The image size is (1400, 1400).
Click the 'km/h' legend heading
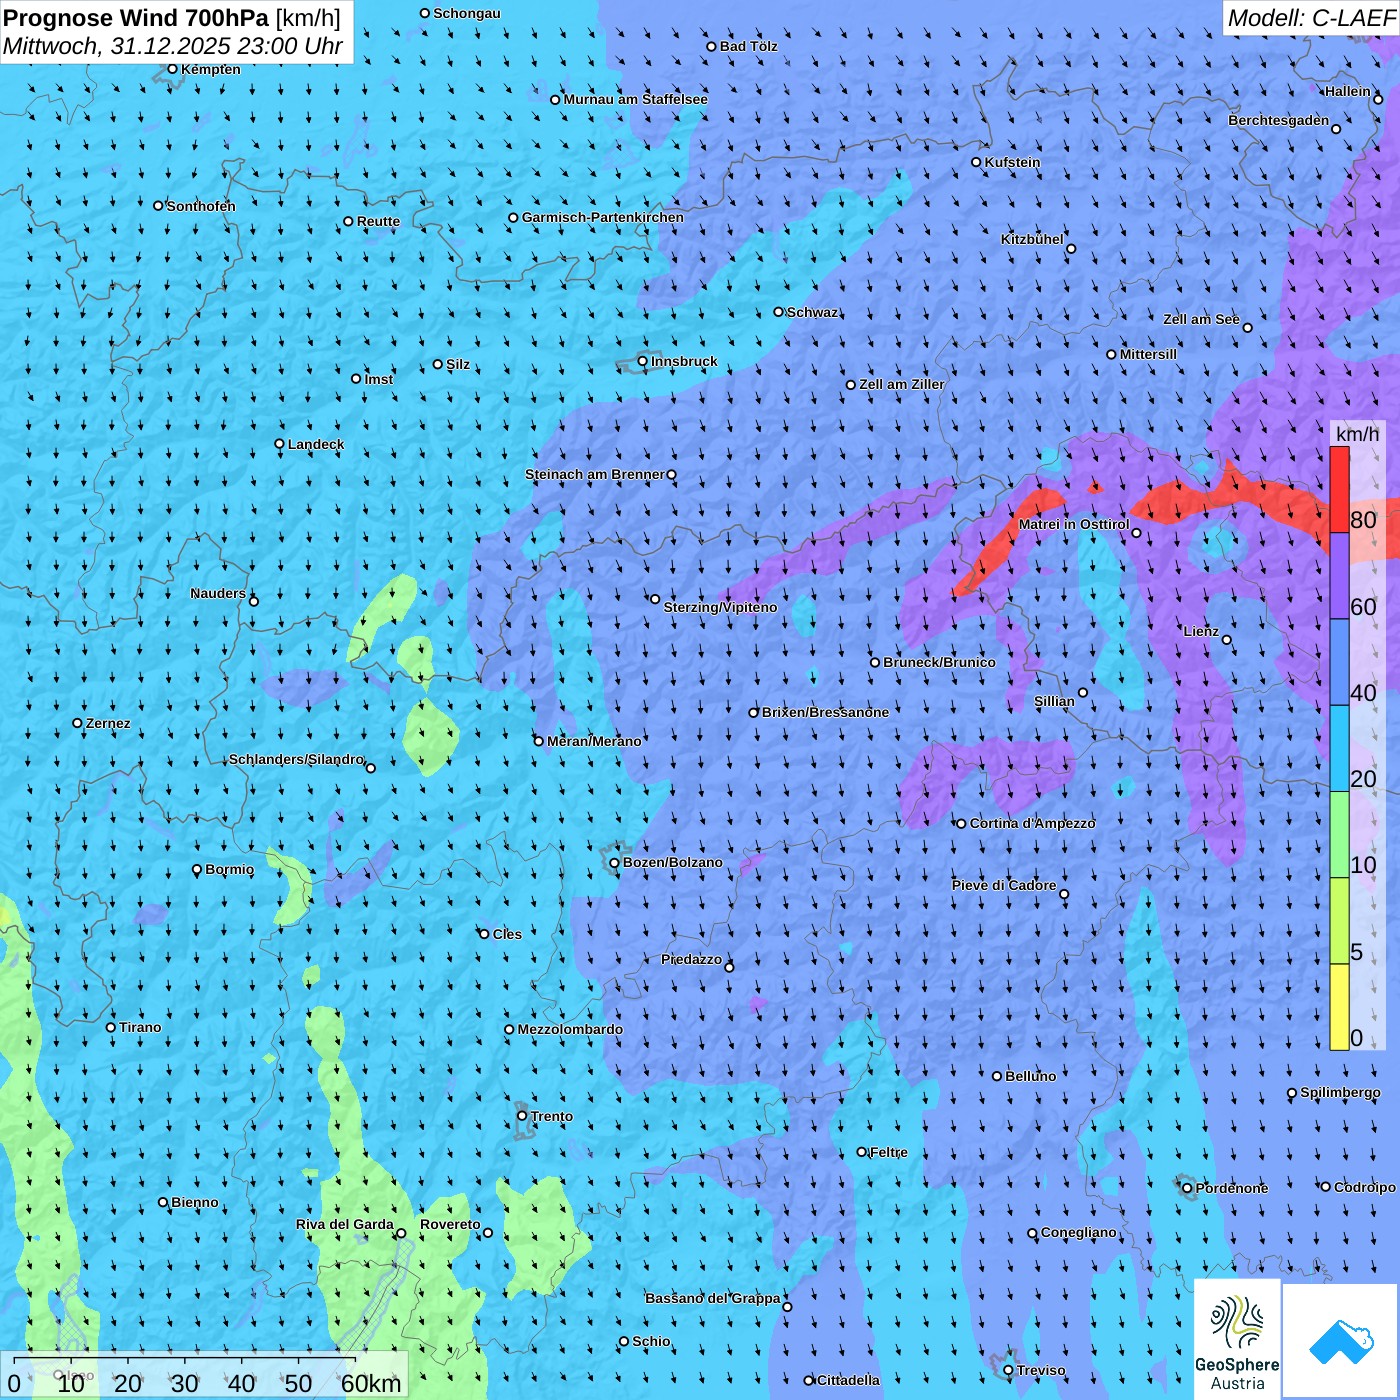[1357, 434]
